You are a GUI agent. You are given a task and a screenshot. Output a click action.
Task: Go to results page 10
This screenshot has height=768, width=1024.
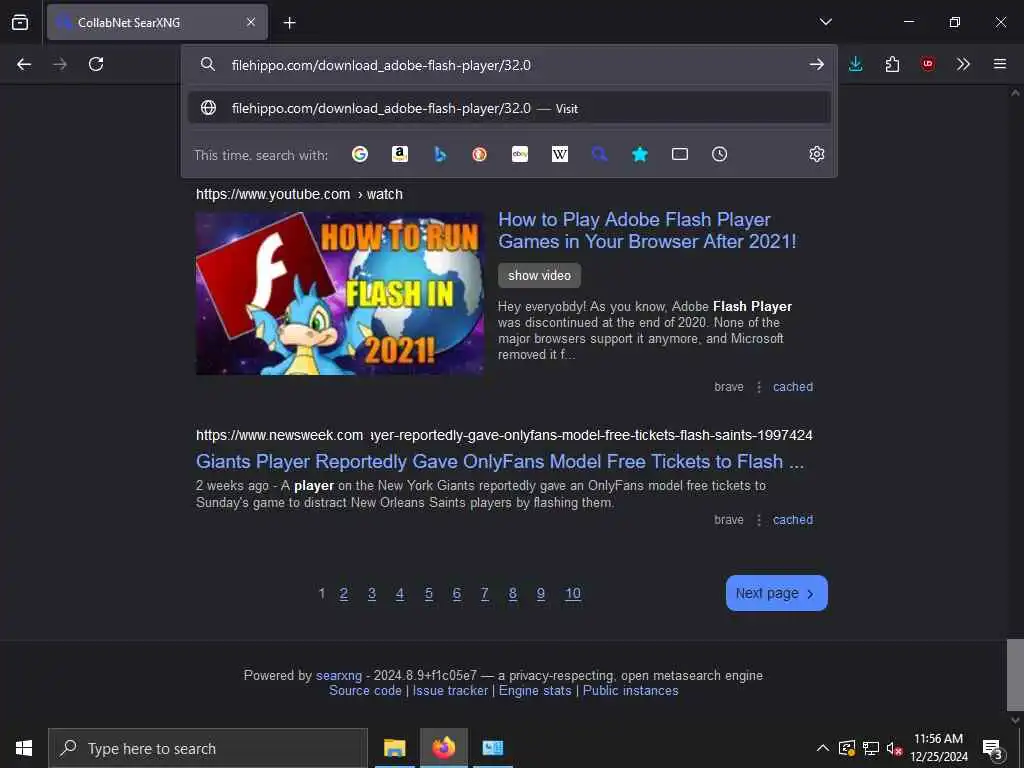coord(573,594)
